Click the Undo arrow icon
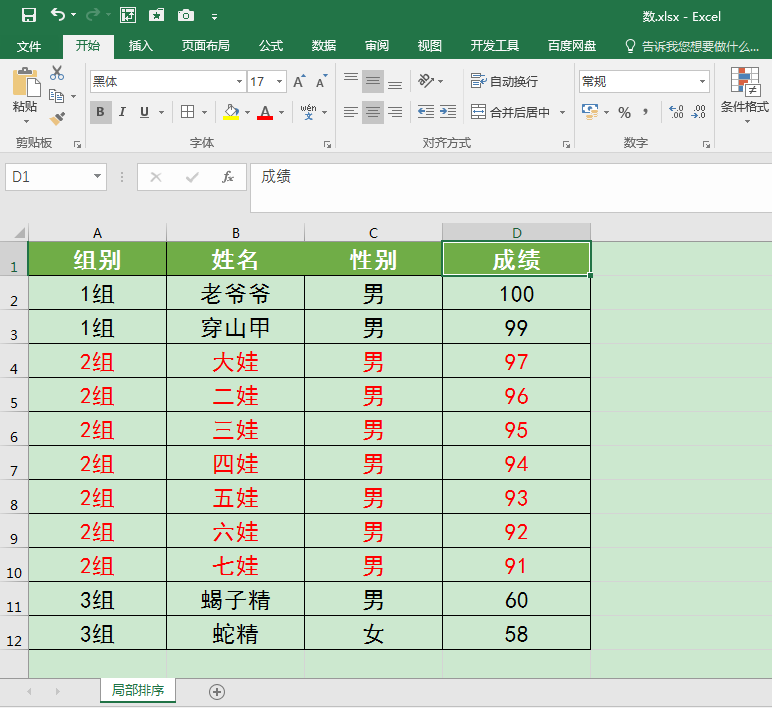 (x=58, y=15)
